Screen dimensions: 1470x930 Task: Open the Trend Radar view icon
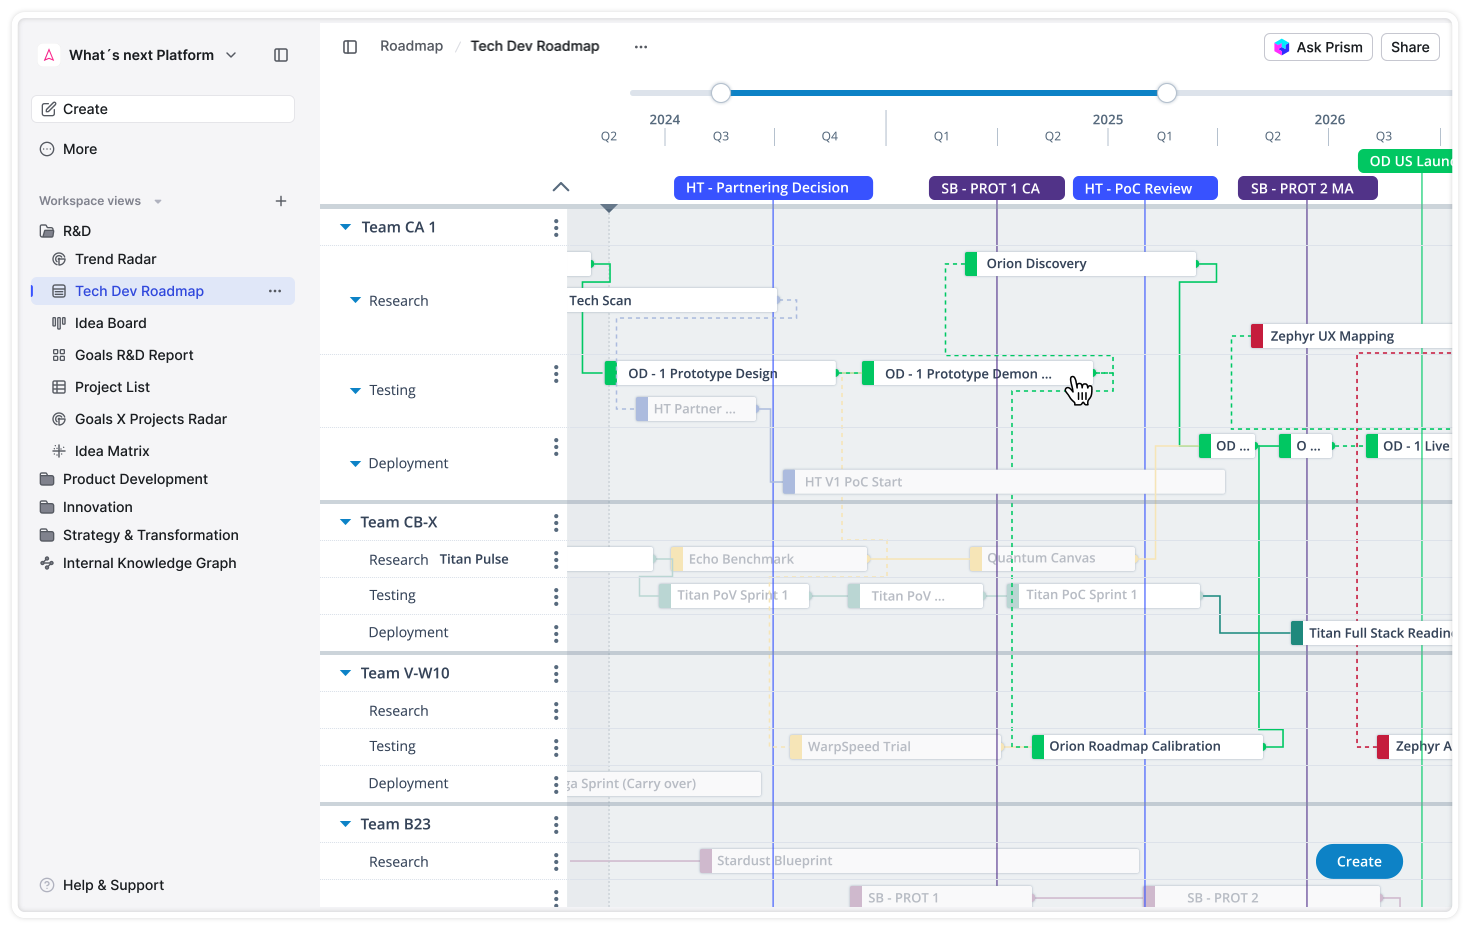click(60, 259)
